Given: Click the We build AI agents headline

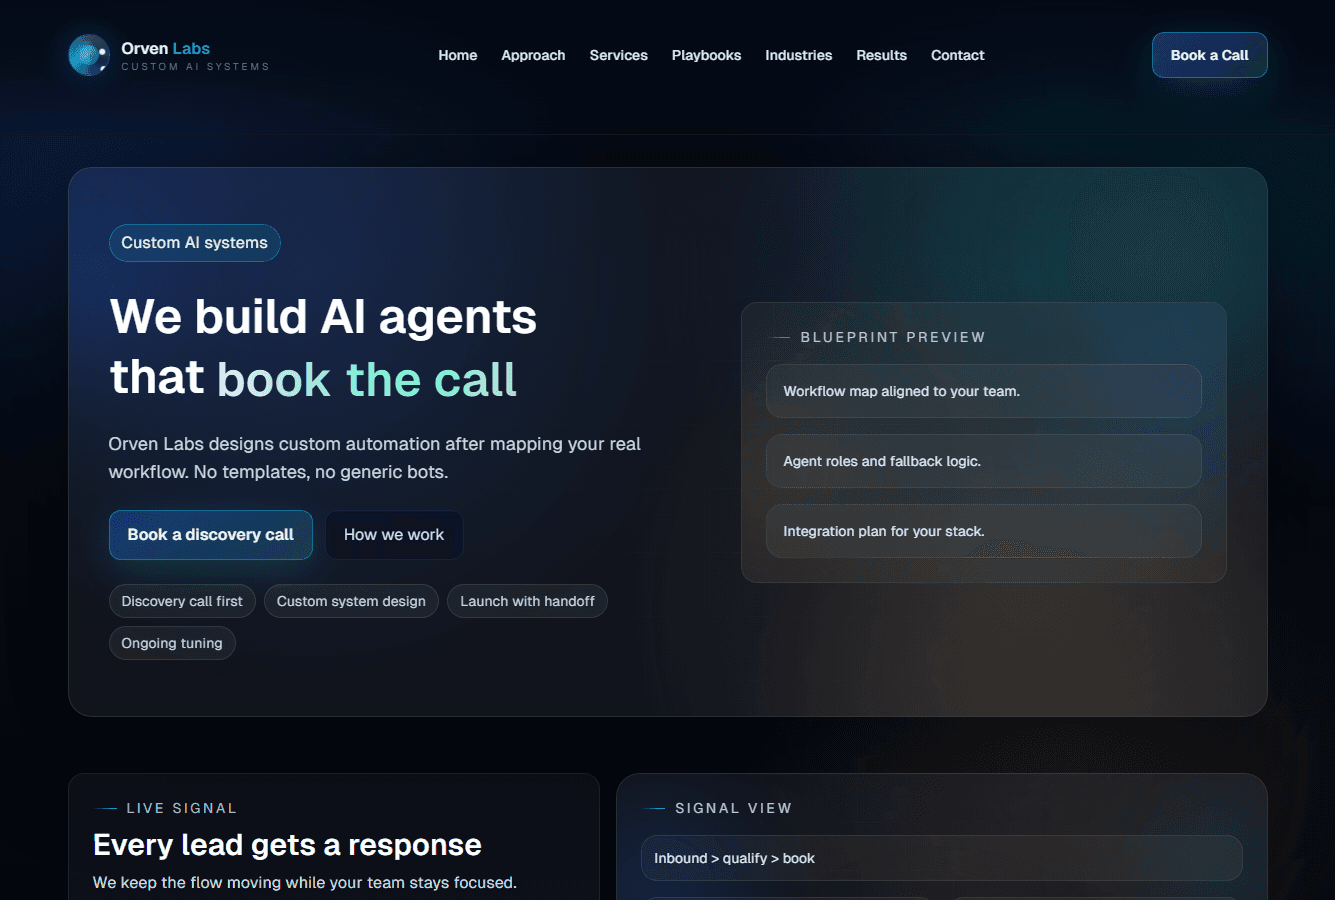Looking at the screenshot, I should 323,347.
